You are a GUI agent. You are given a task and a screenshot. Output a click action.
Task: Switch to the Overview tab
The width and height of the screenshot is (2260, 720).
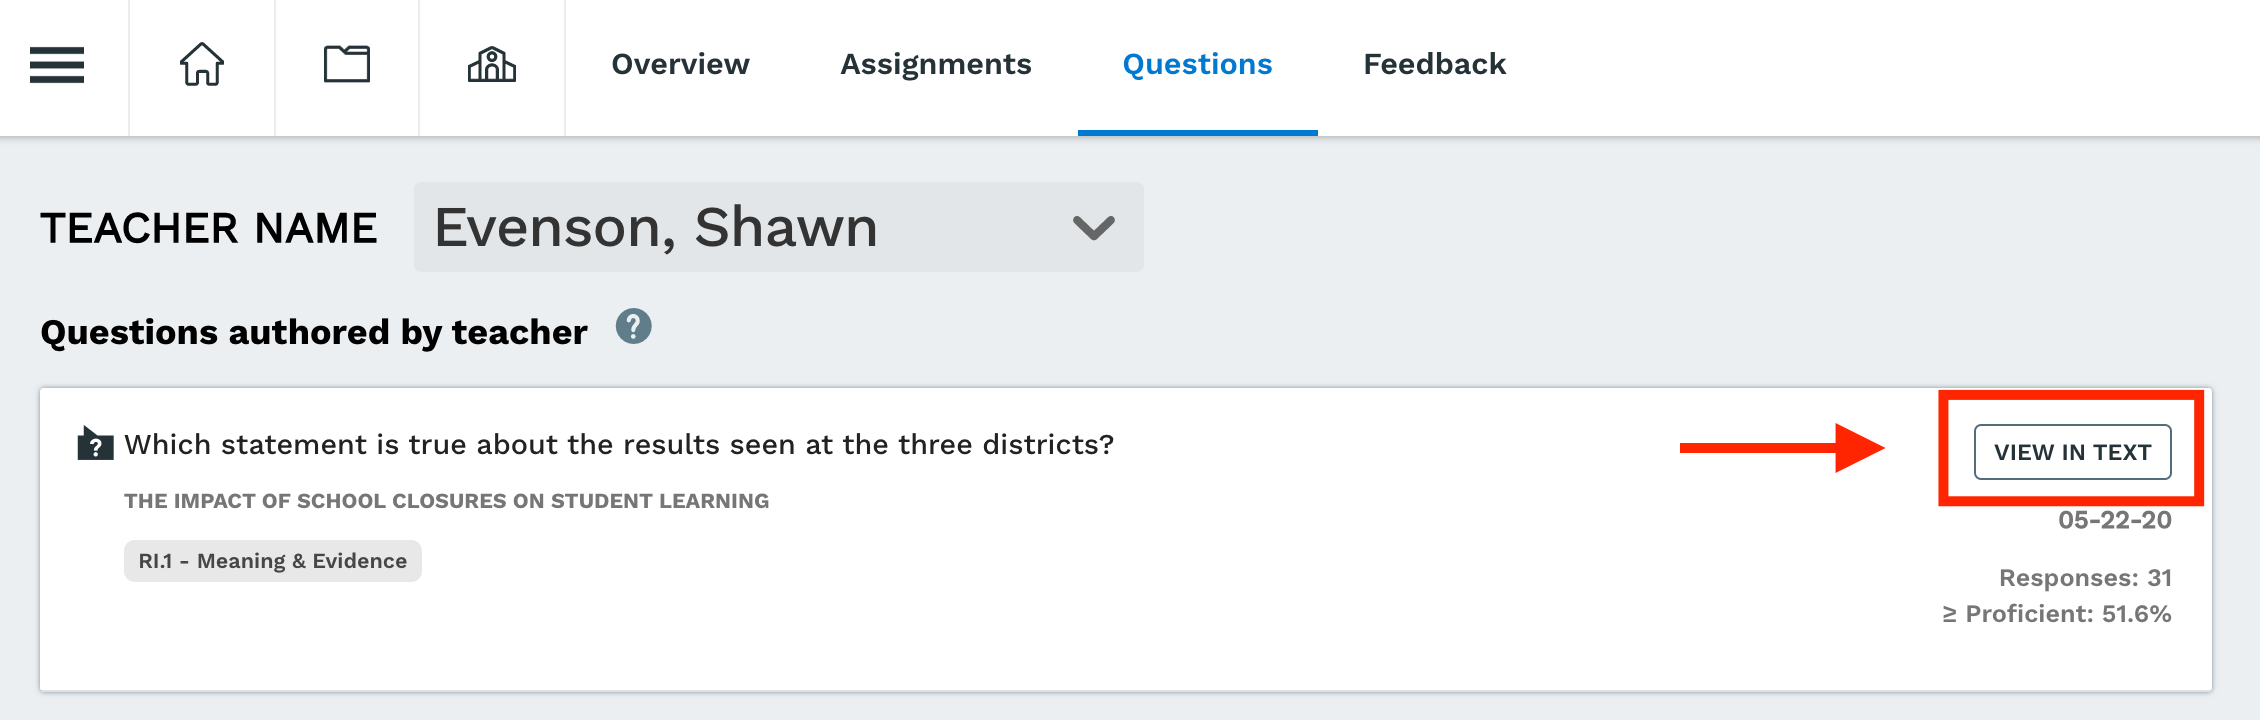[680, 65]
